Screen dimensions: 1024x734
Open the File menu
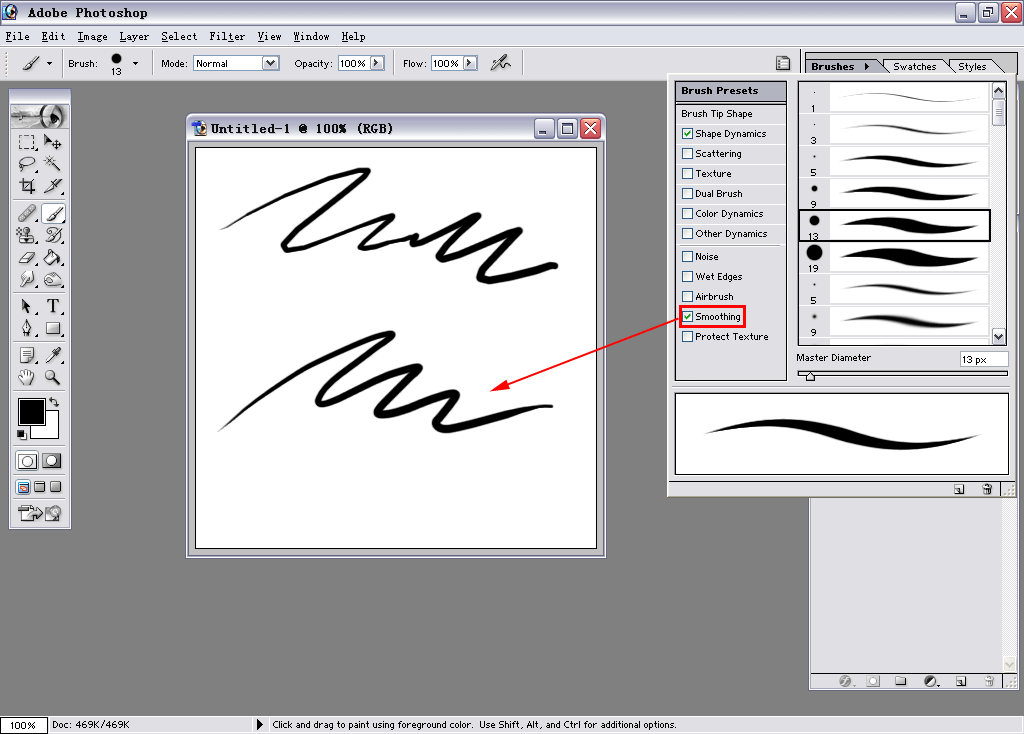pos(18,37)
